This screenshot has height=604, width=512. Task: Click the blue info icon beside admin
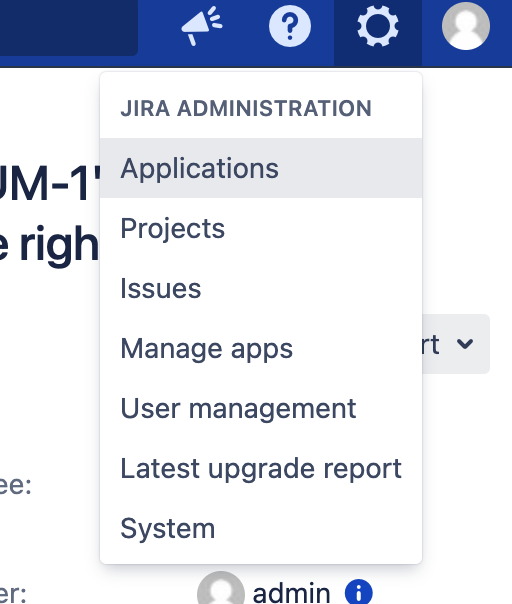point(359,592)
